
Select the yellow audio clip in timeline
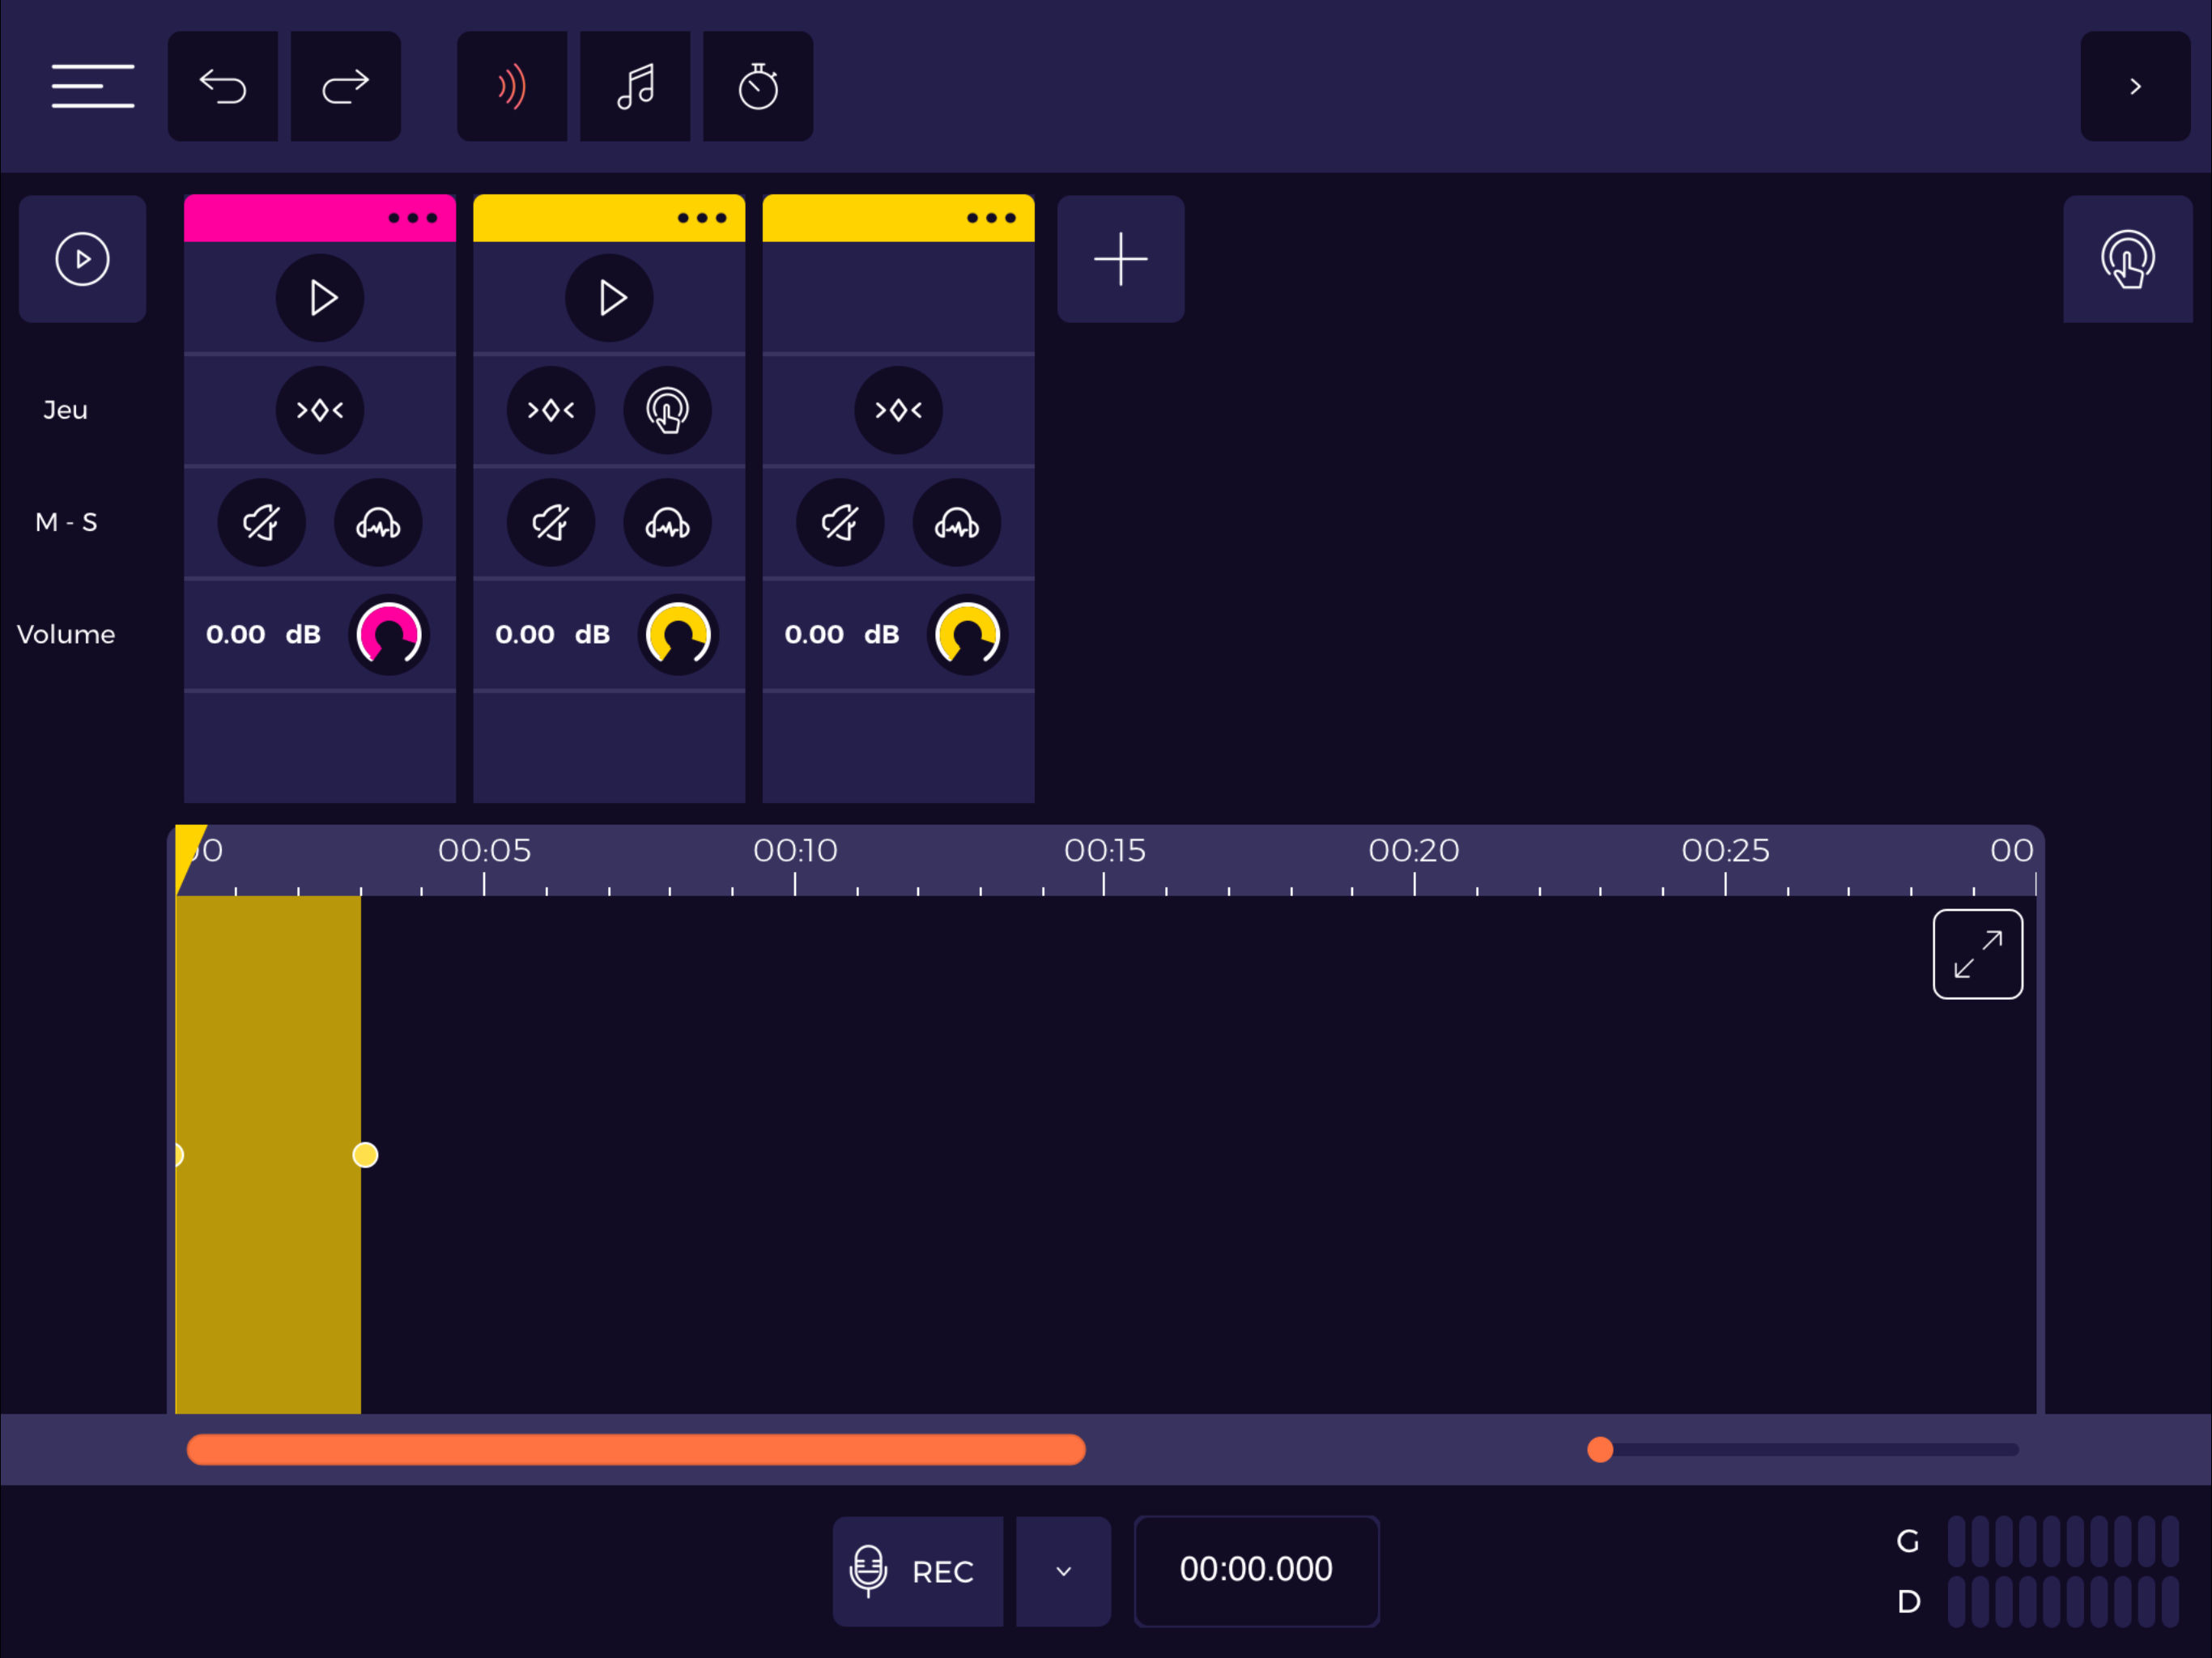268,1155
